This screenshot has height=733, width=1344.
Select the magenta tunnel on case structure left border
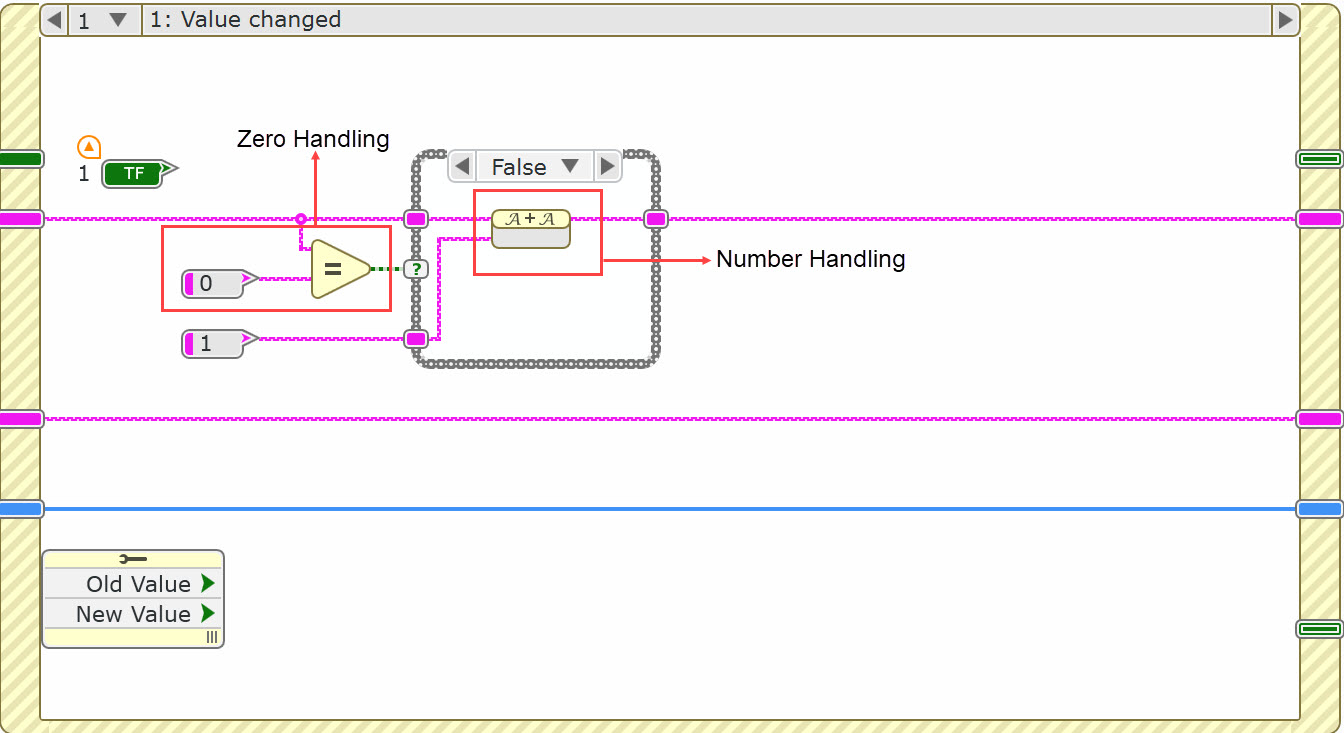click(x=416, y=218)
